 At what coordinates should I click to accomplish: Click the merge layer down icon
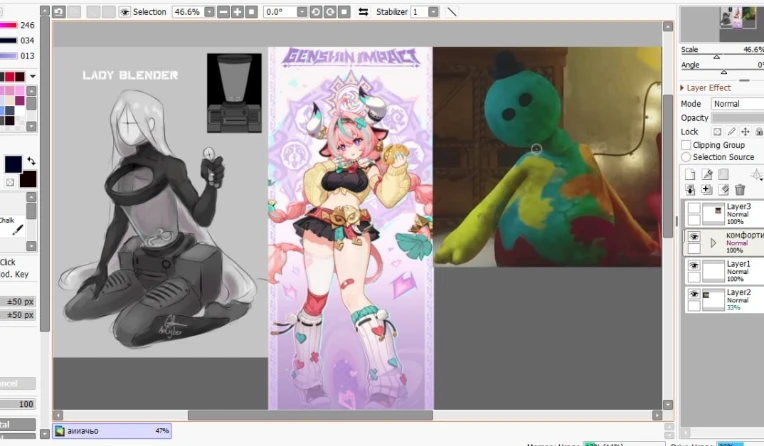click(707, 190)
